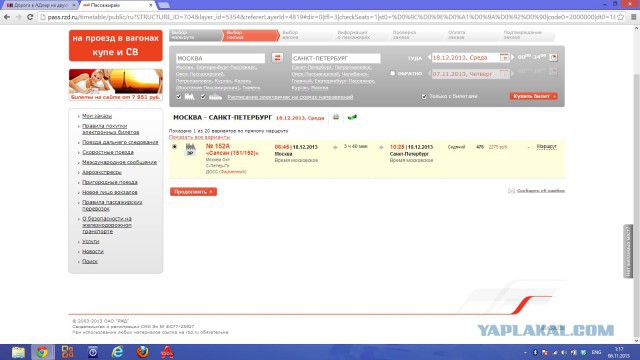Toggle the long-distance trains checkbox
640x360 pixels.
click(178, 97)
